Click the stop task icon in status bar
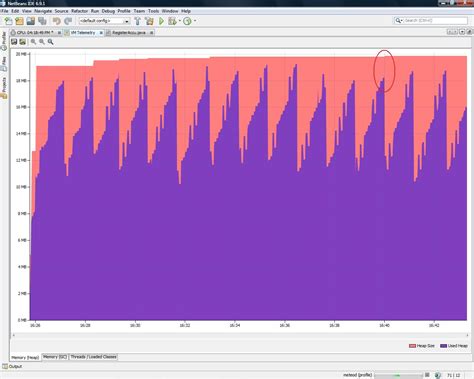 coord(427,375)
